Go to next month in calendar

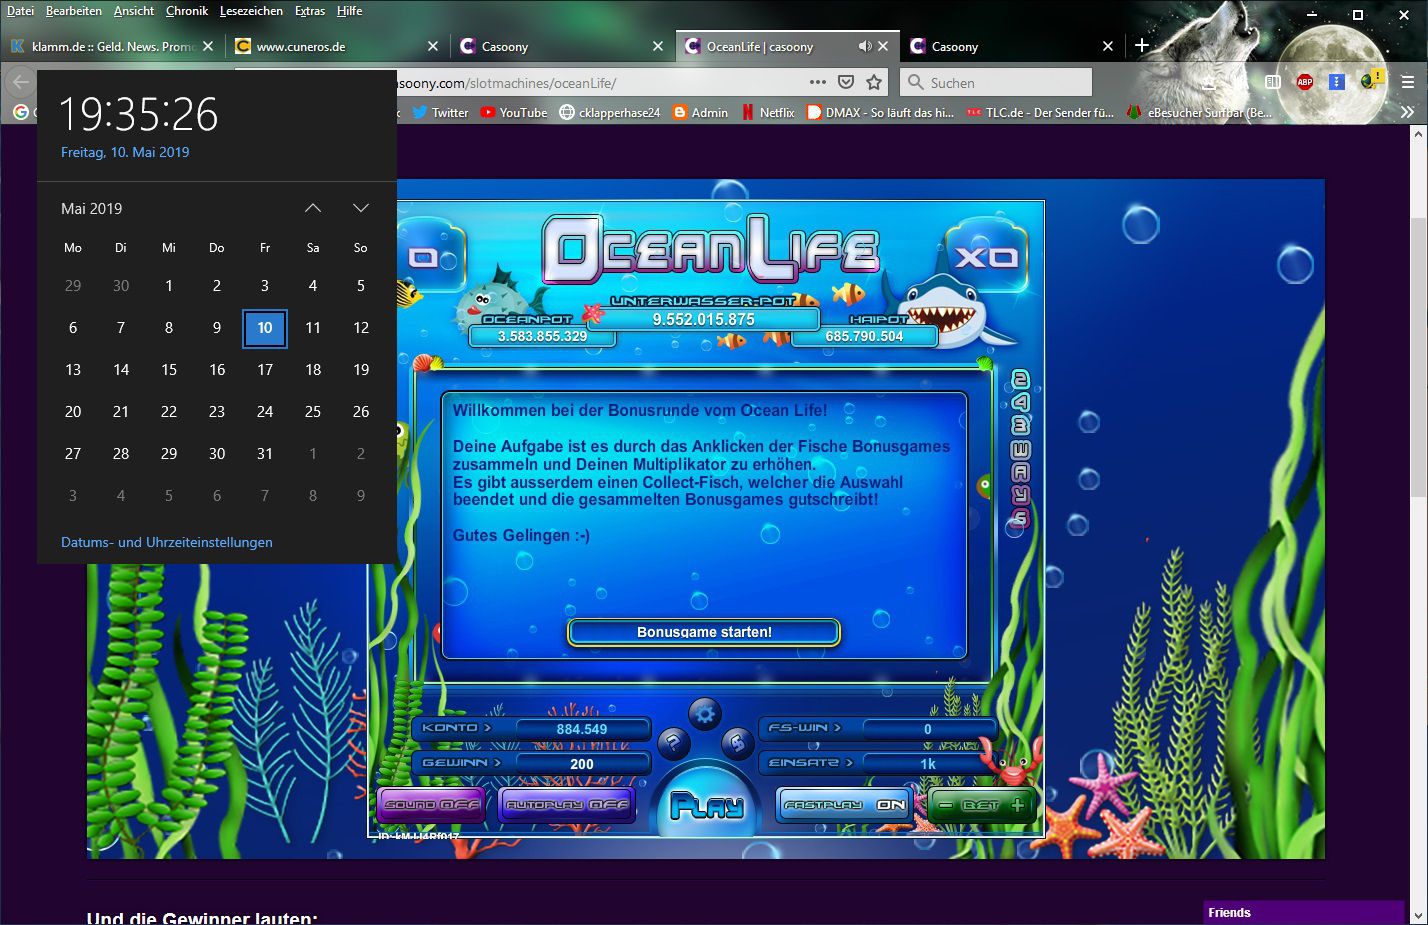[361, 208]
